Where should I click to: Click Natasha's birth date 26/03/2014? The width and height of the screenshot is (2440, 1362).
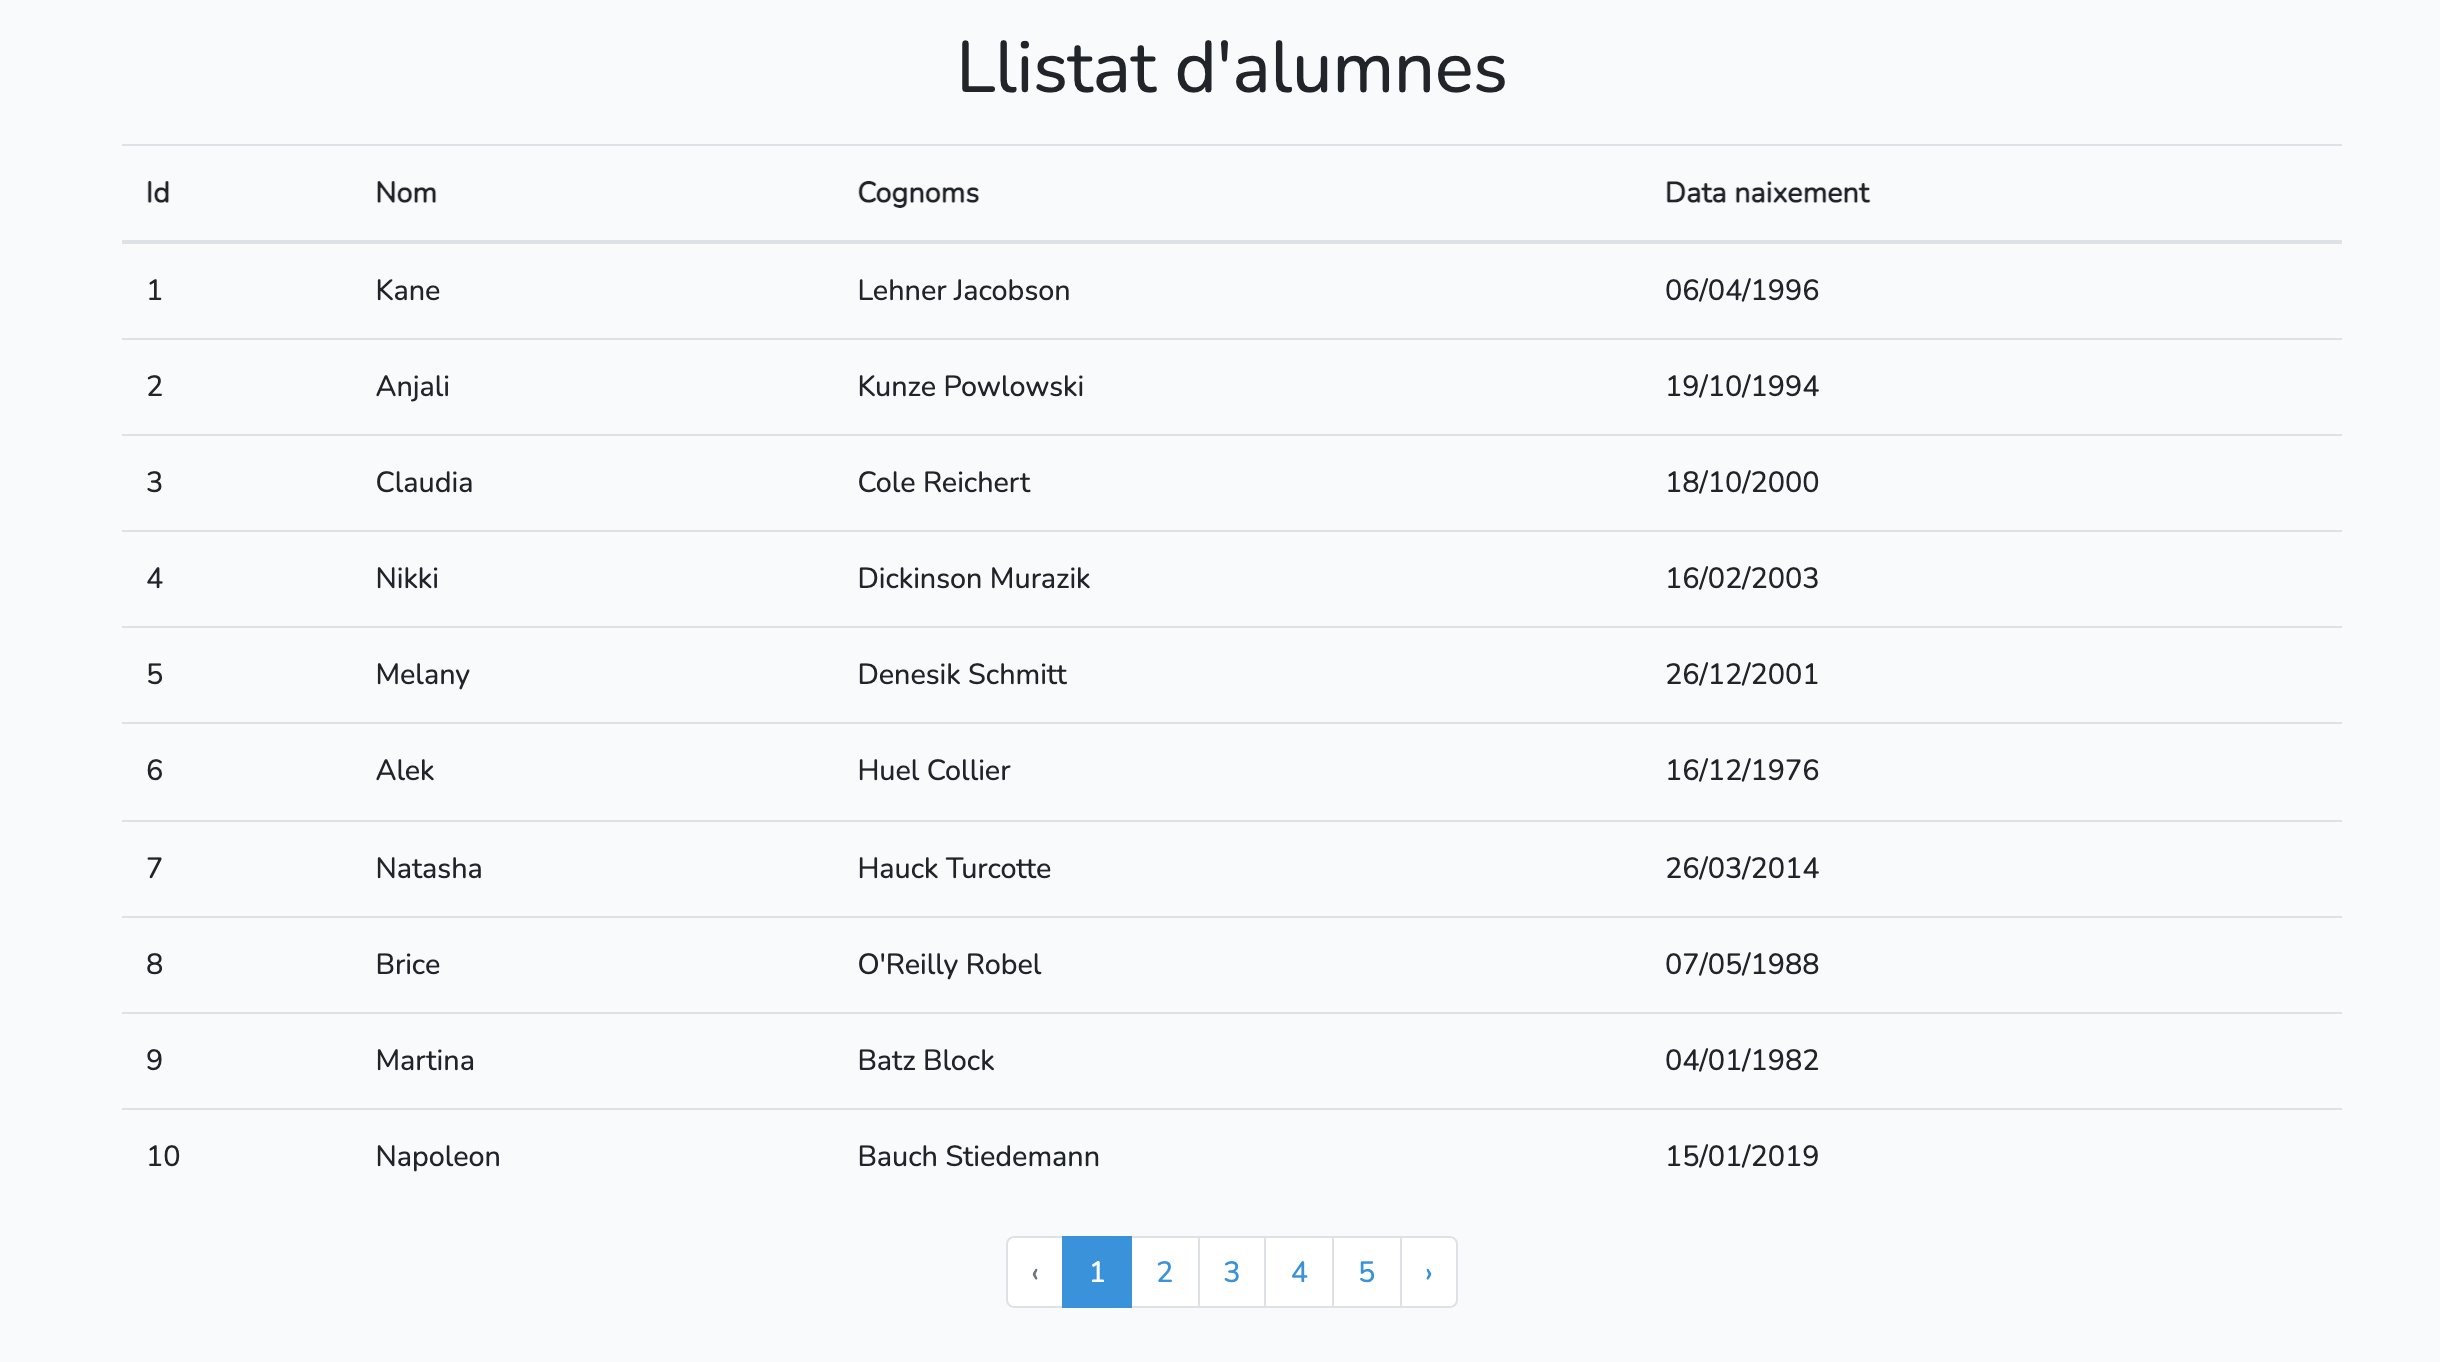1741,868
